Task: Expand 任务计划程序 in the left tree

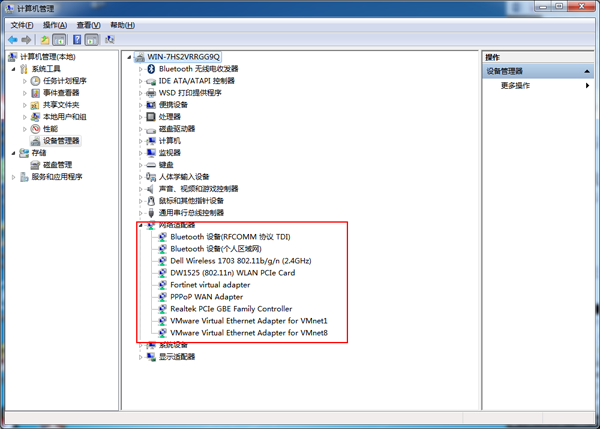Action: [x=25, y=81]
